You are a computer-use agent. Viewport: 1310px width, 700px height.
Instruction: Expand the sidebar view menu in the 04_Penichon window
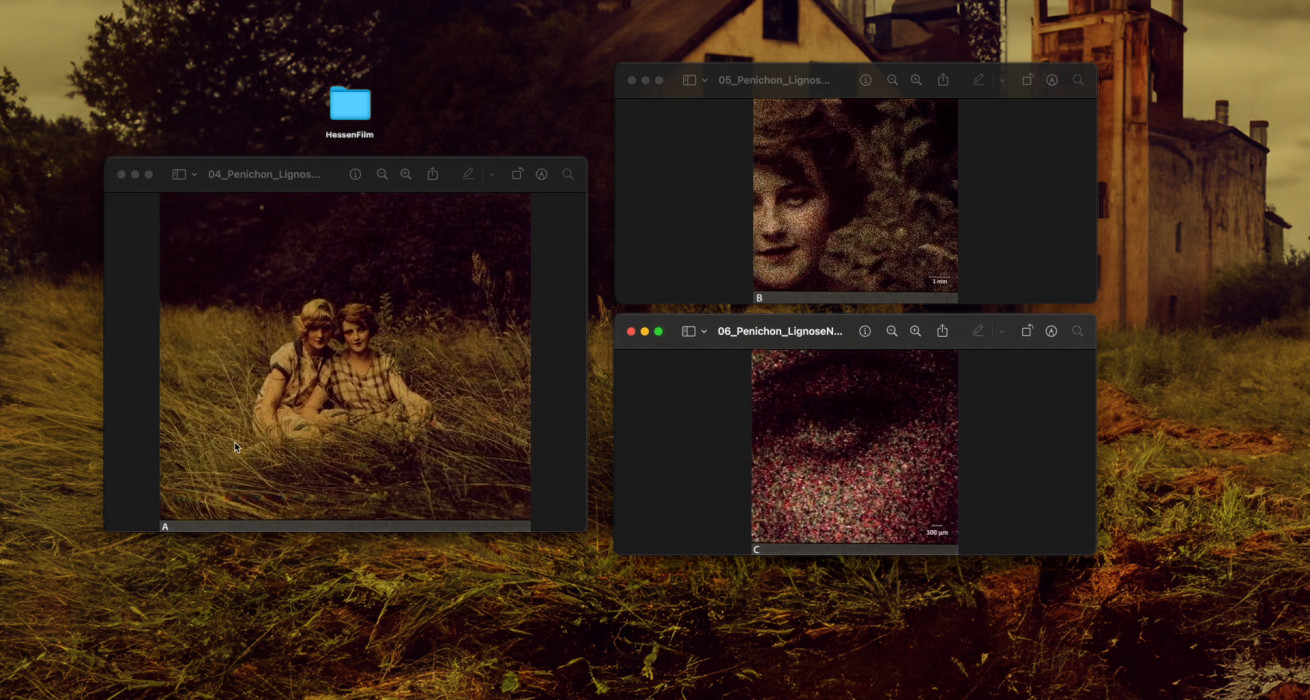(x=194, y=174)
